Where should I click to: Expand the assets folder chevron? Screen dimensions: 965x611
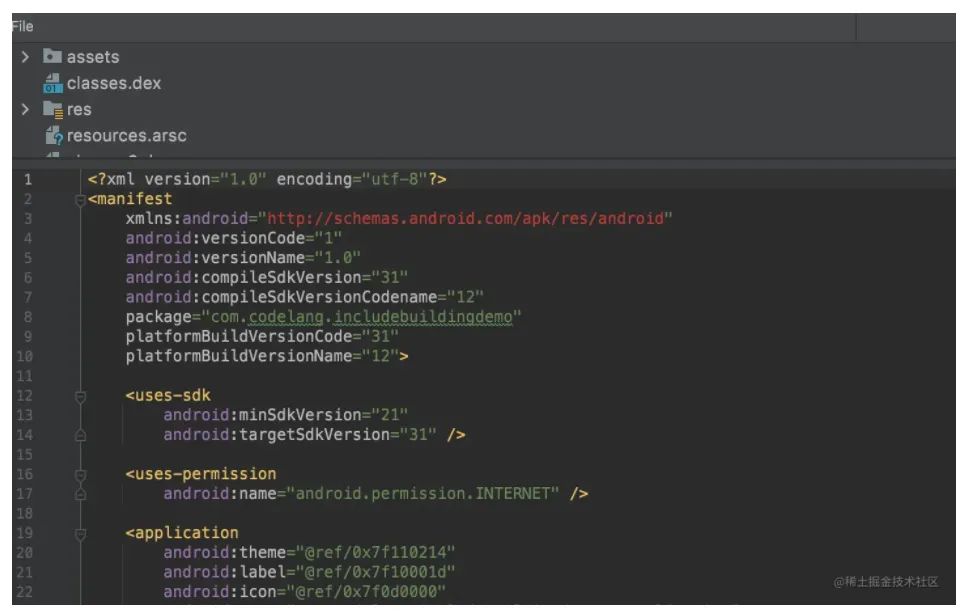coord(25,57)
